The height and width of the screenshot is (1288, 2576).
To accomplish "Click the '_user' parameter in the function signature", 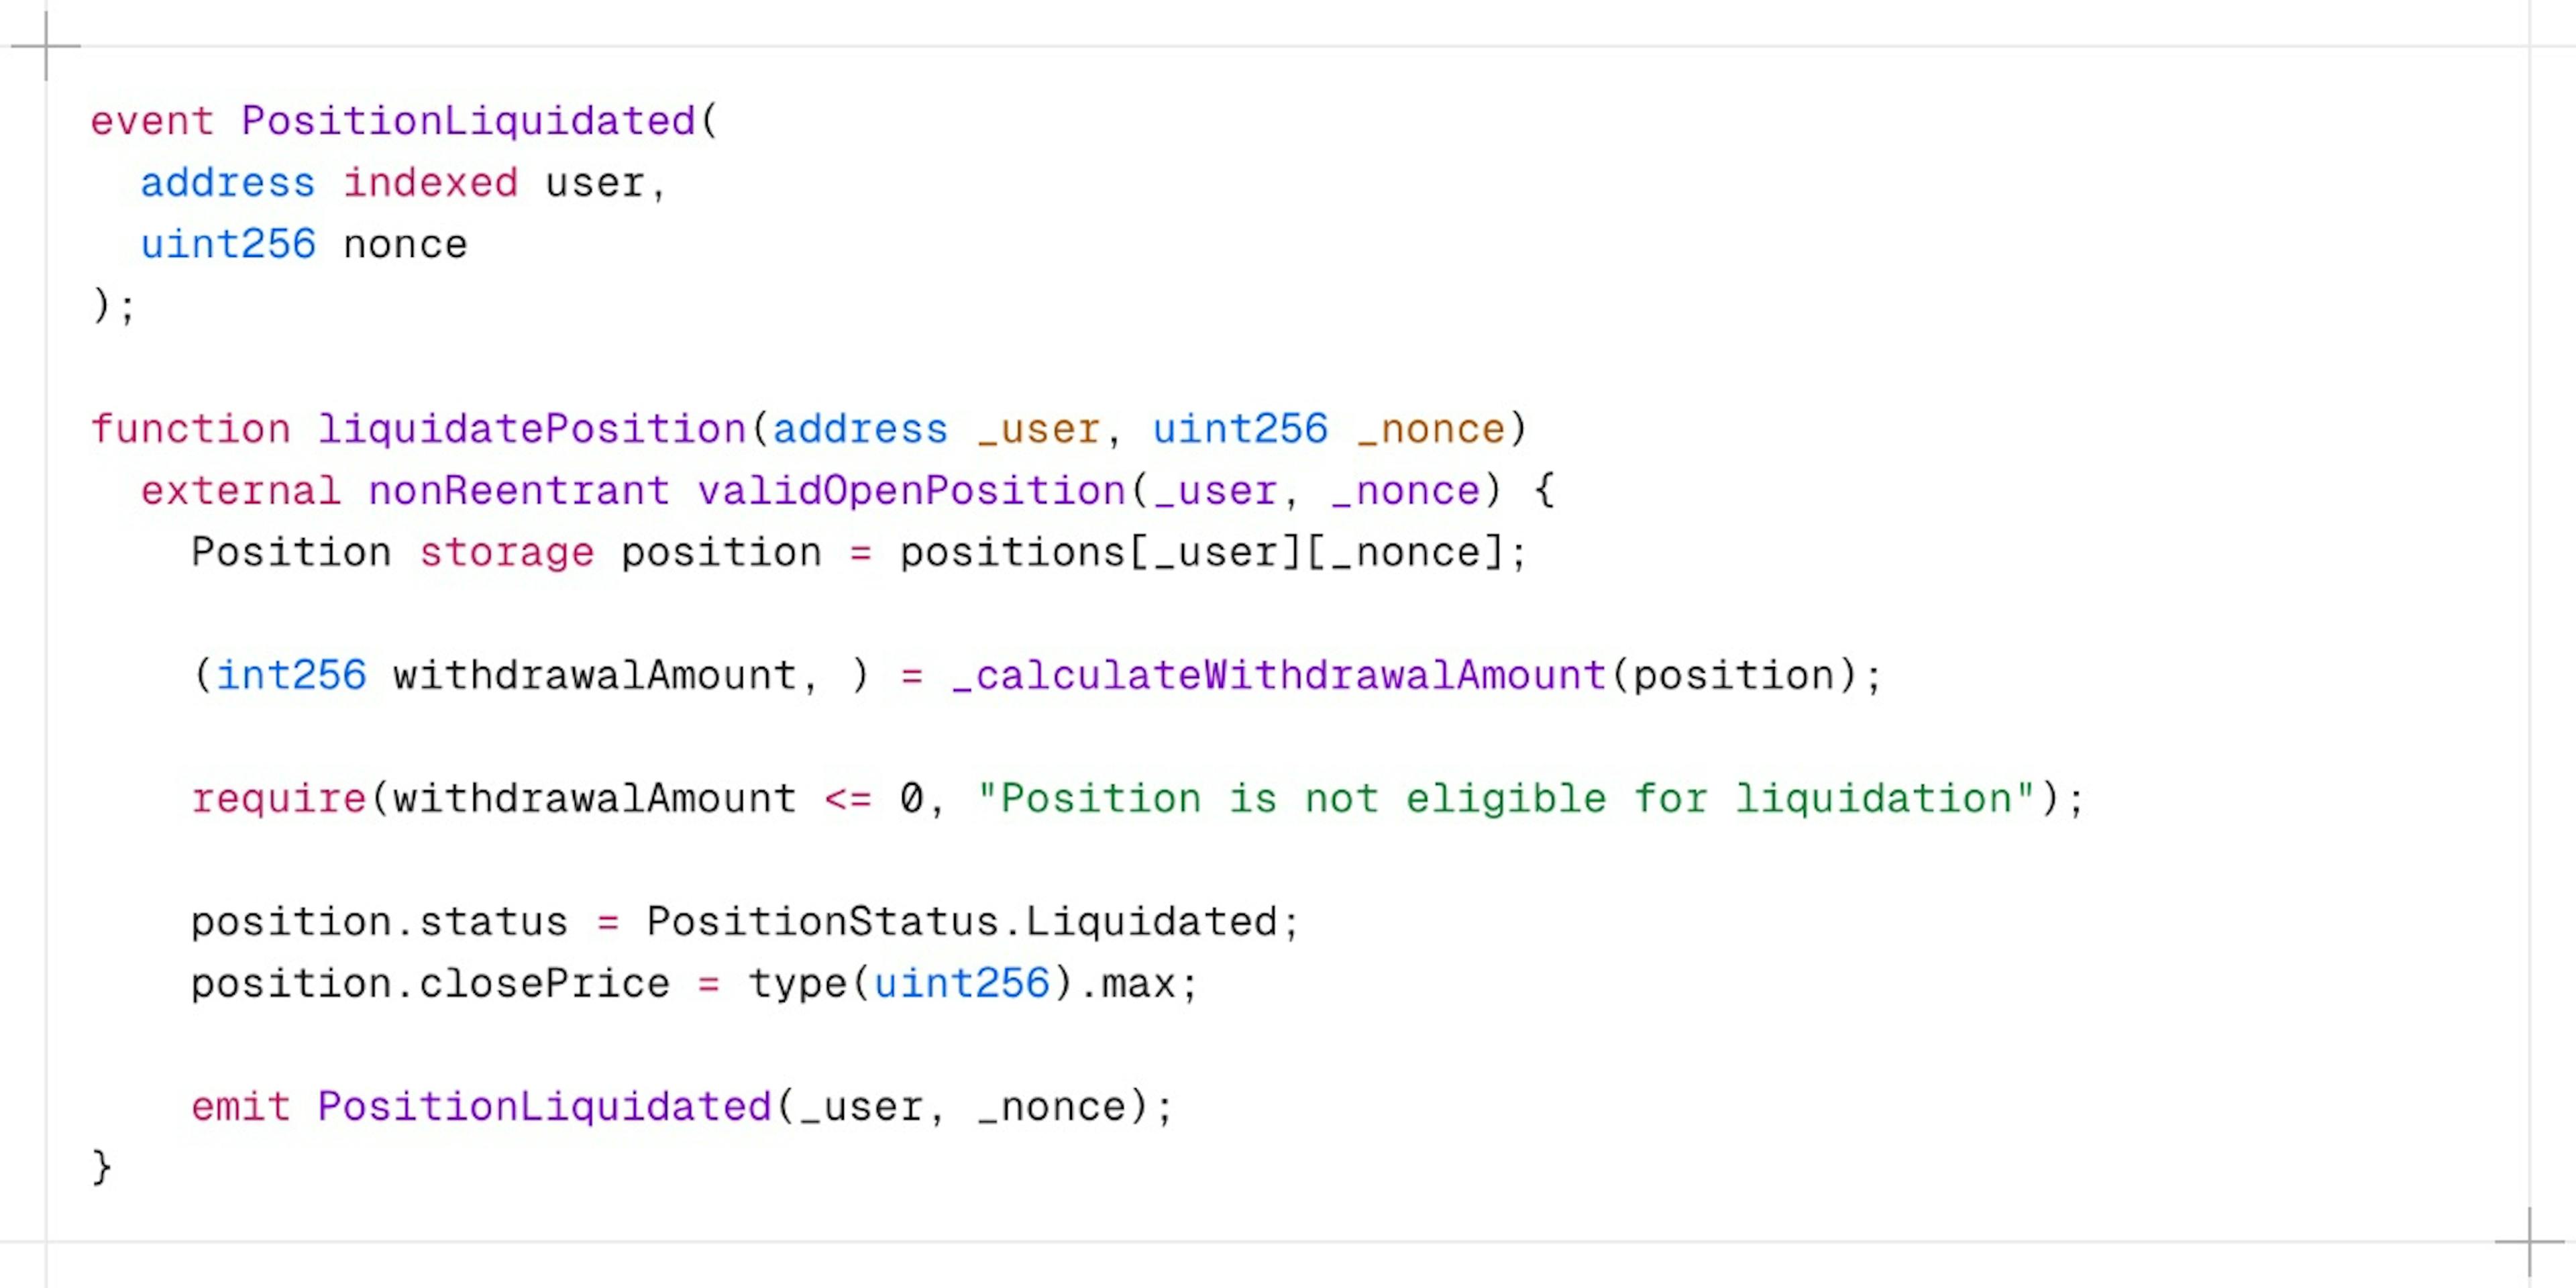I will pos(1038,431).
